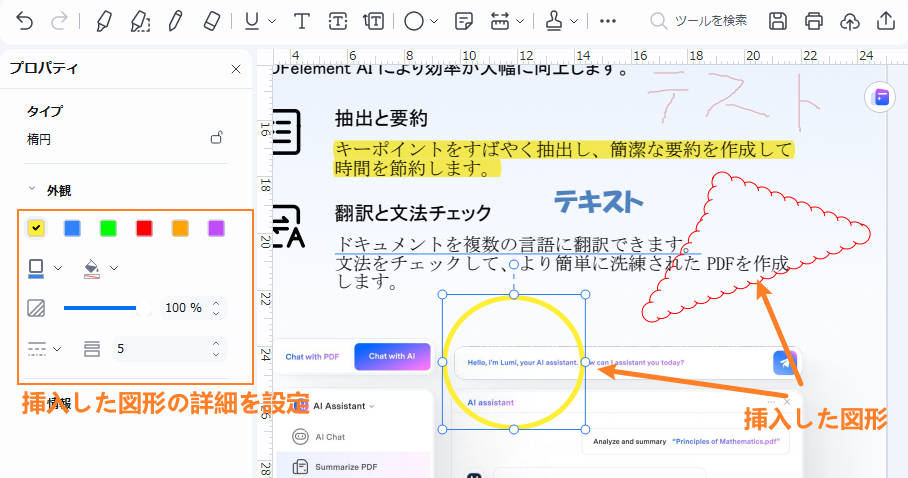Click the Save floppy disk icon
908x478 pixels.
[x=778, y=21]
